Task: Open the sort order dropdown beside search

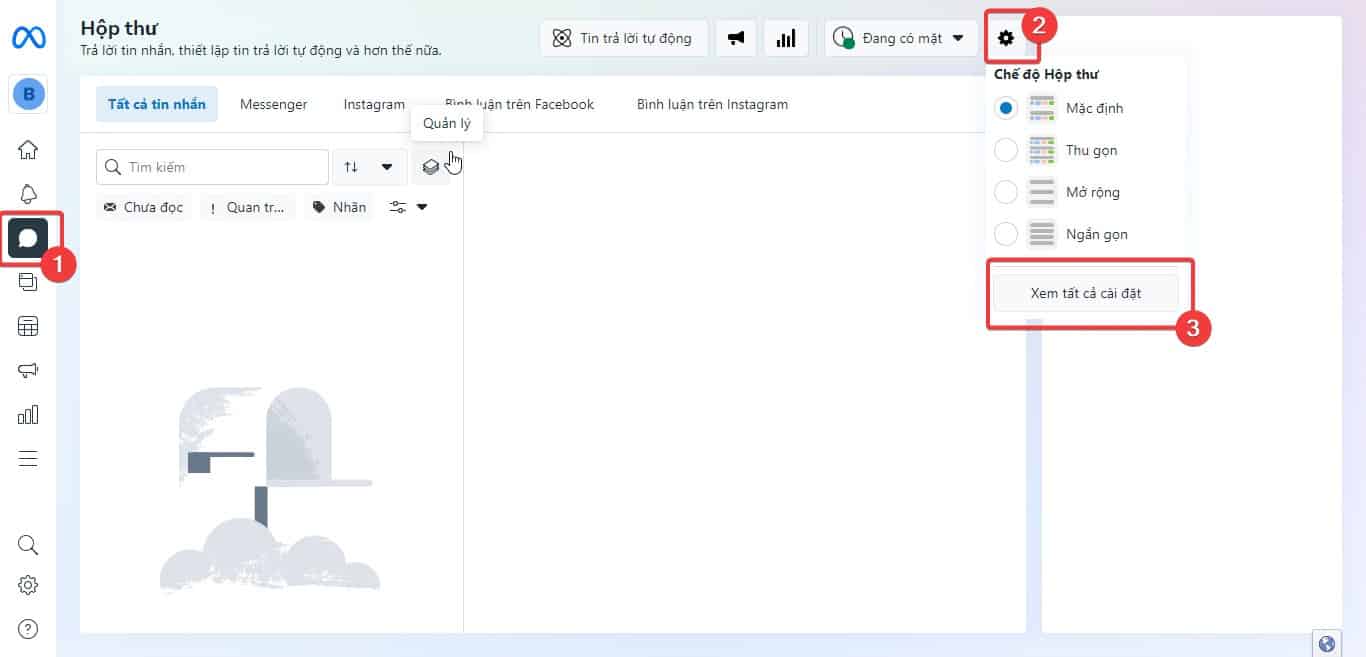Action: 368,167
